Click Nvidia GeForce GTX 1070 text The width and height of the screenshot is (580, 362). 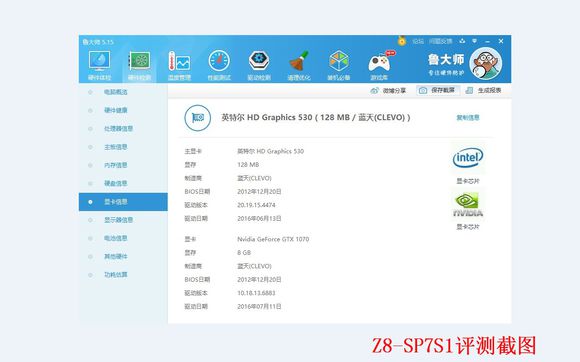(273, 239)
